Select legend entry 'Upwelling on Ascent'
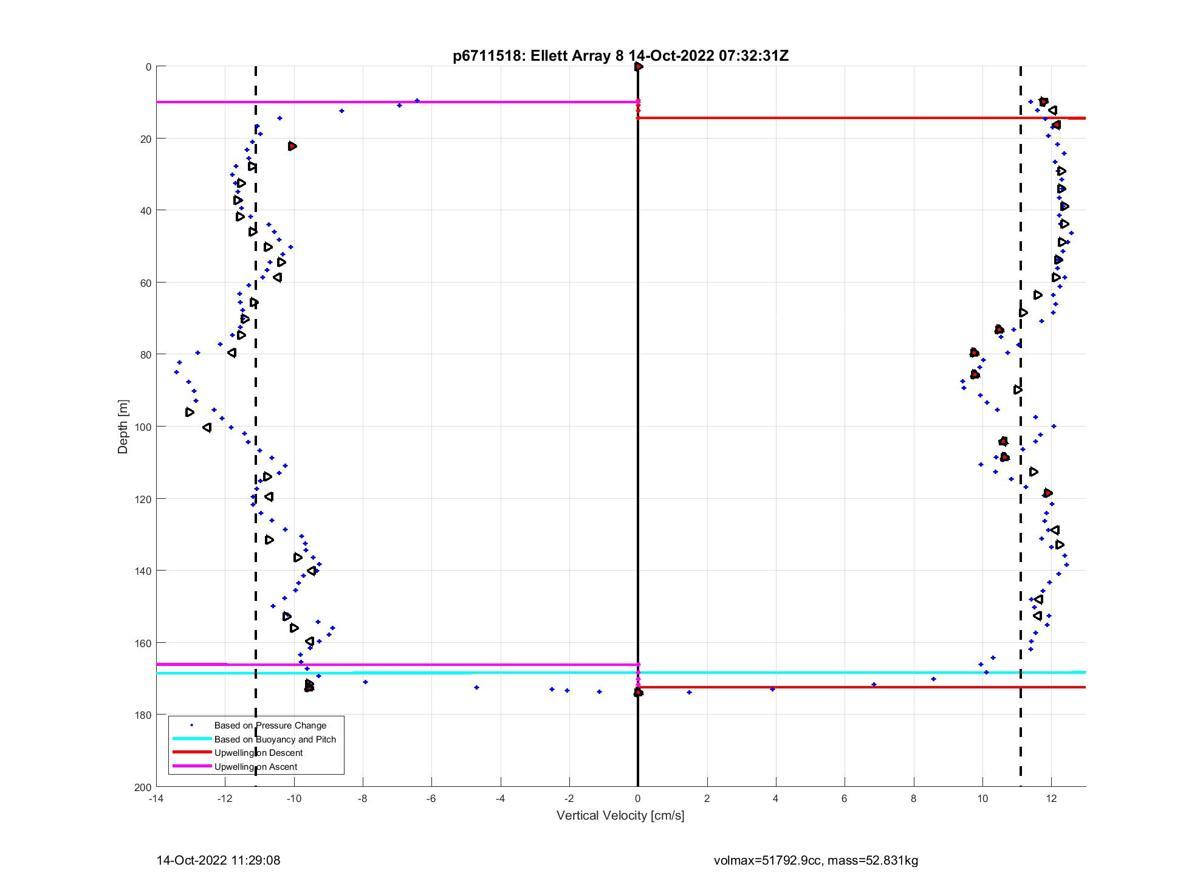This screenshot has height=885, width=1200. click(x=255, y=767)
